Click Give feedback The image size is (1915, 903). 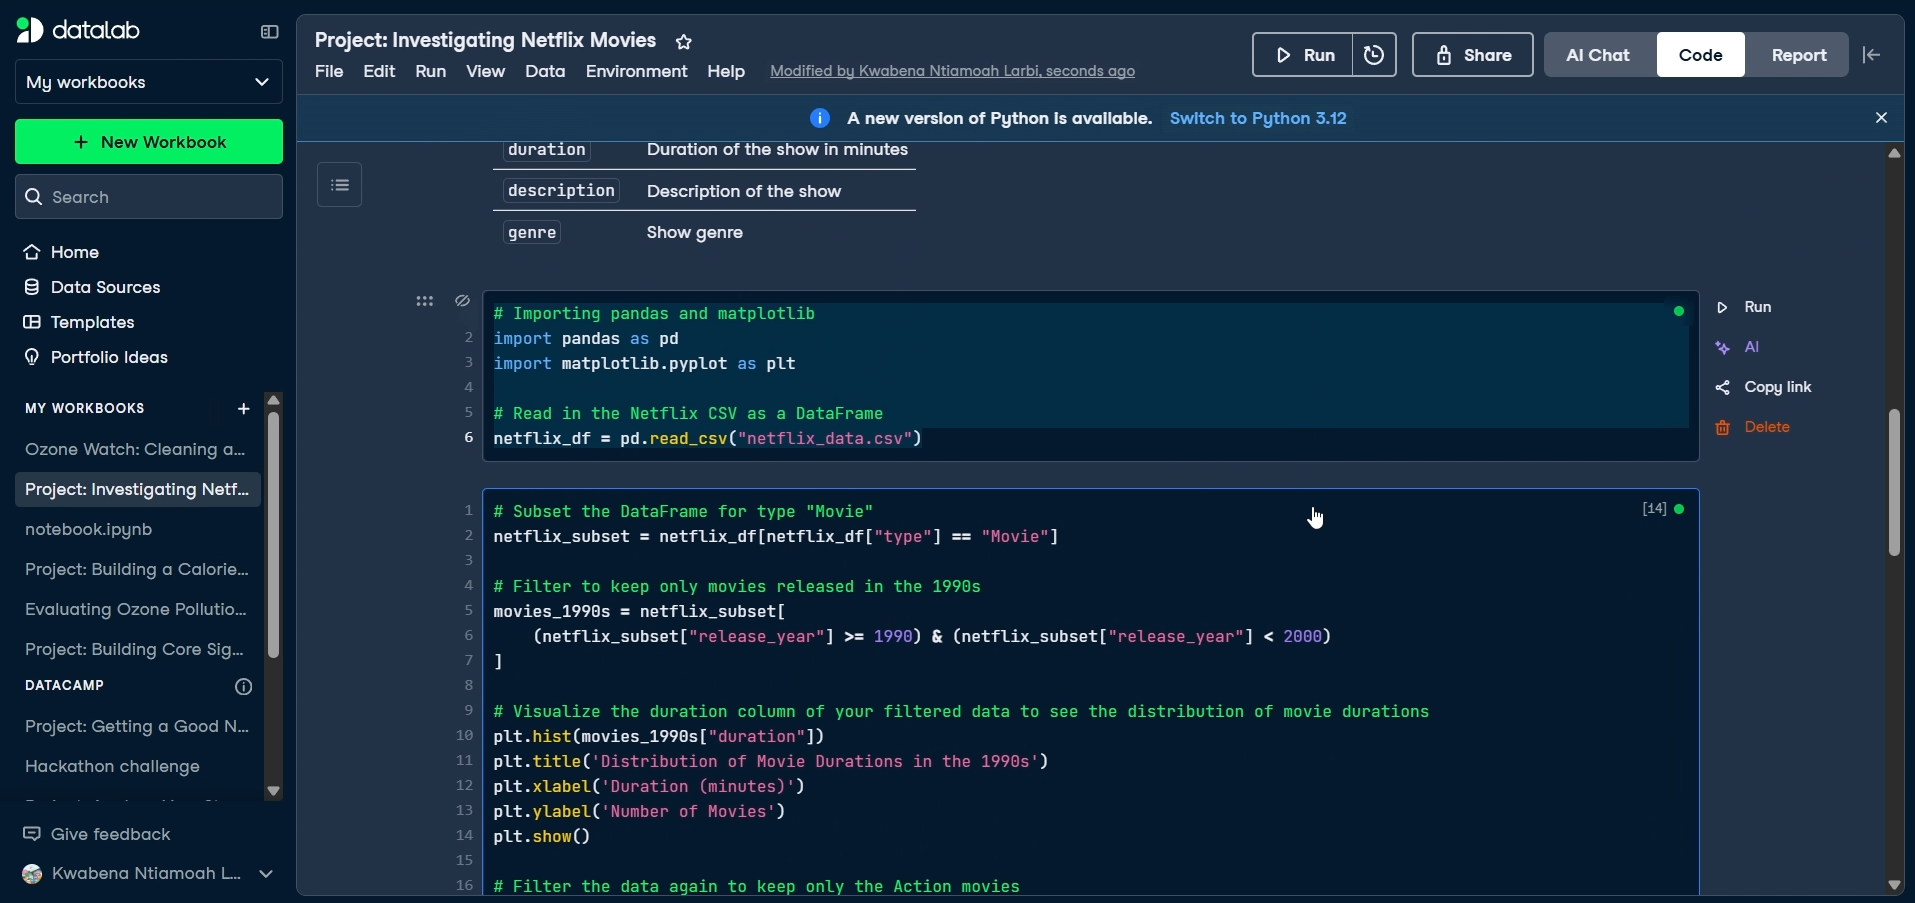[97, 834]
